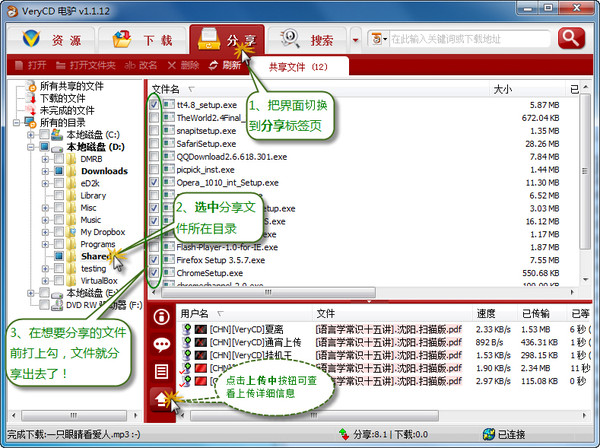Expand the Misc folder node

[45, 208]
